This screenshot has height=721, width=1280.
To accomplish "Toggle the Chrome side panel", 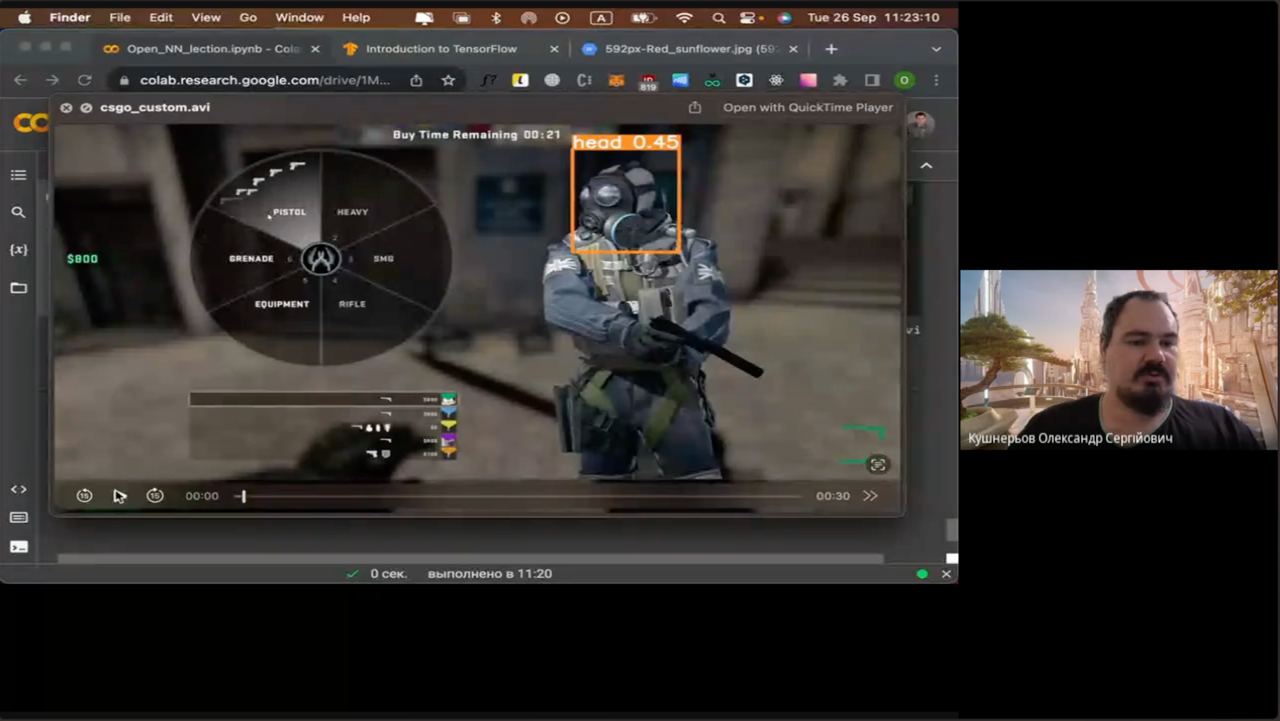I will [x=872, y=80].
